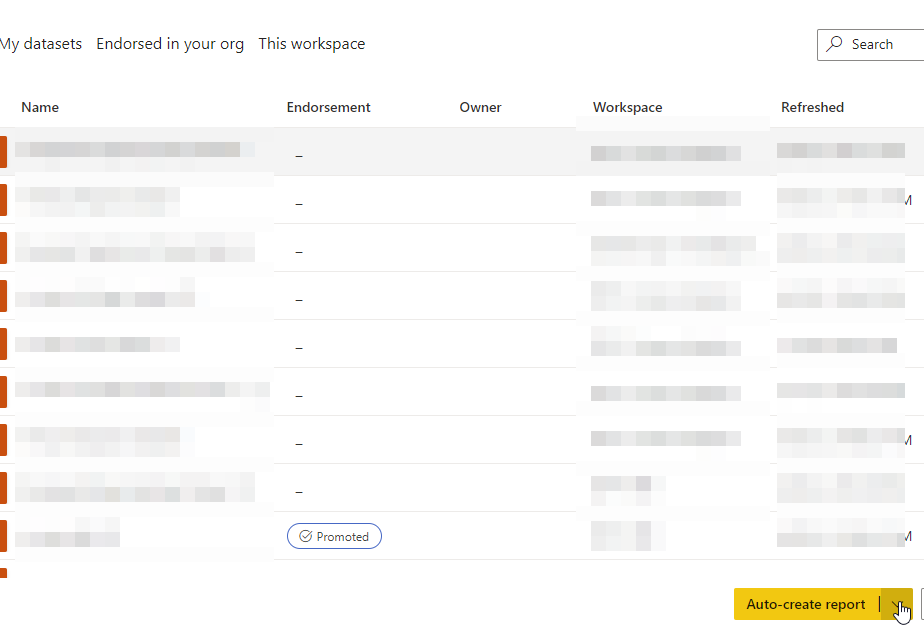Click the orange dataset icon in fourth row
The image size is (924, 640).
3,296
